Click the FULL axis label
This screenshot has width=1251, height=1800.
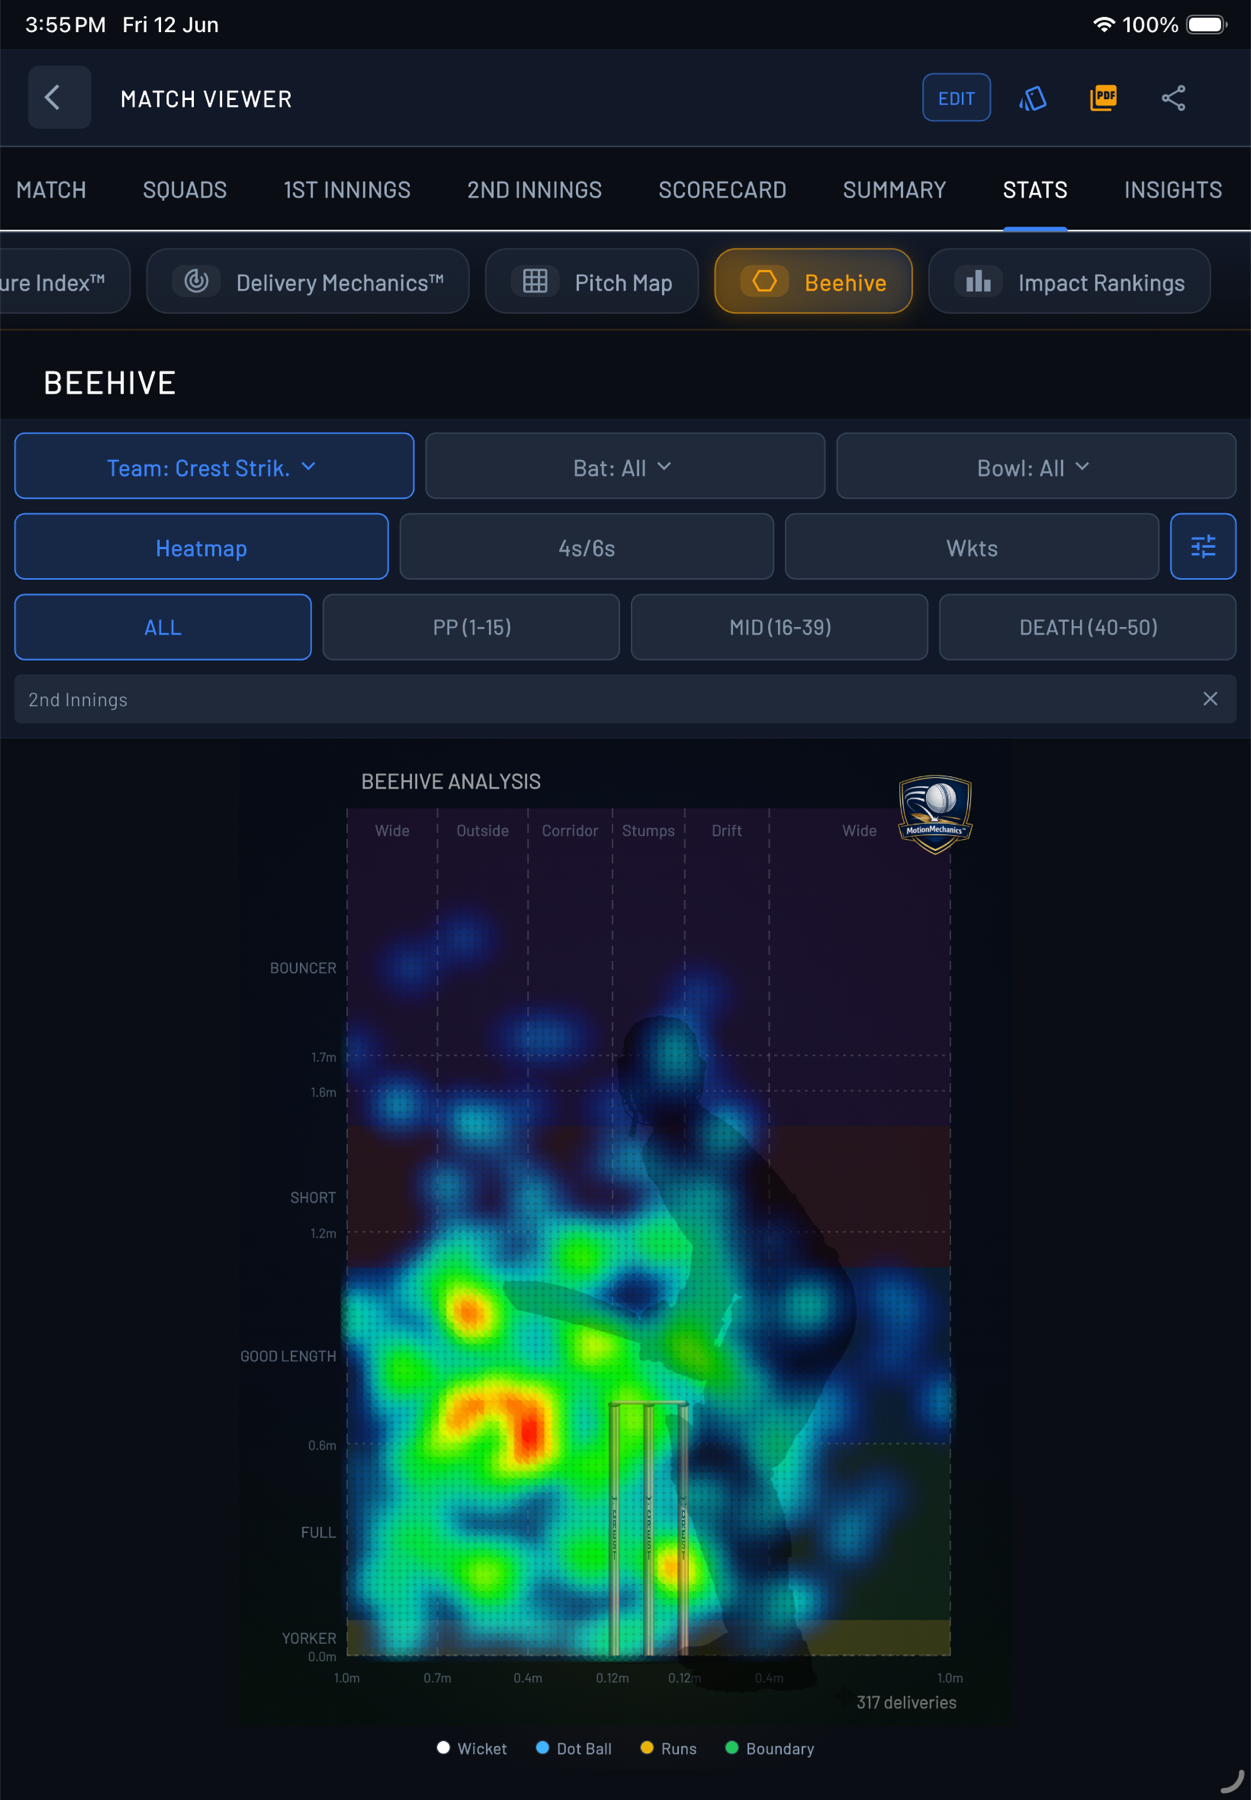coord(318,1532)
